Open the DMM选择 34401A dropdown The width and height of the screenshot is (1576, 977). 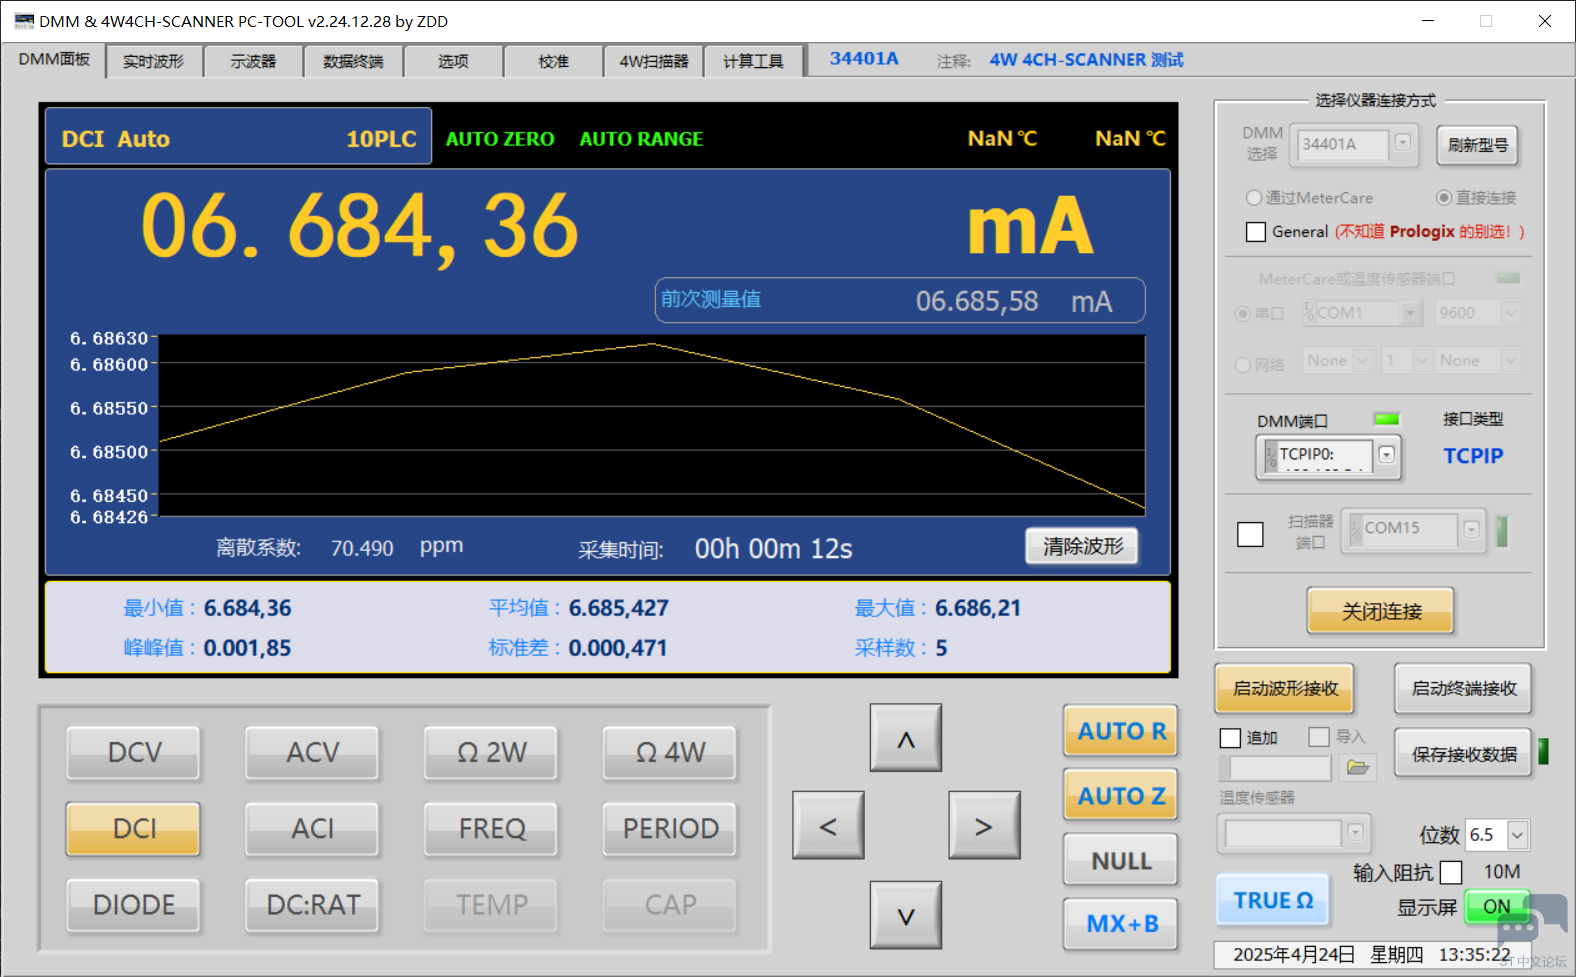pos(1403,143)
